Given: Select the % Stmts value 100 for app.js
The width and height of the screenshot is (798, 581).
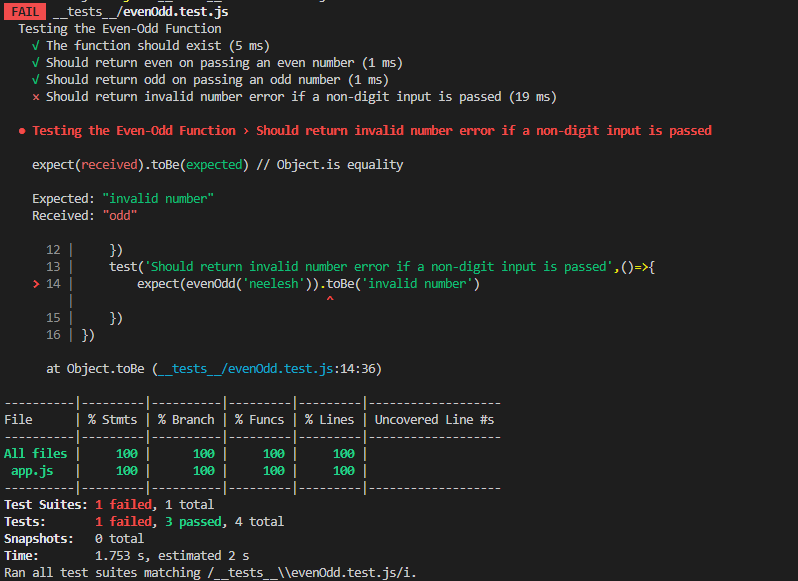Looking at the screenshot, I should click(x=127, y=471).
